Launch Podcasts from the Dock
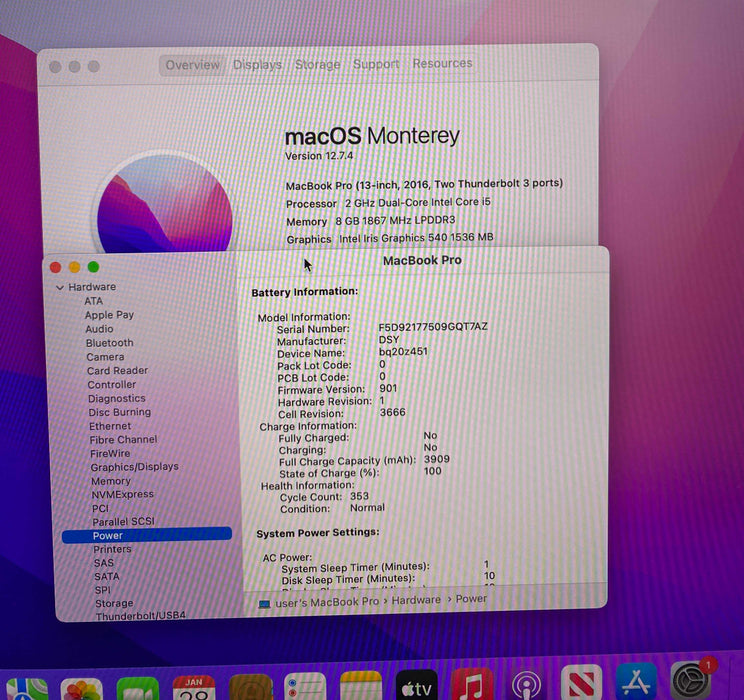This screenshot has height=700, width=744. tap(527, 683)
